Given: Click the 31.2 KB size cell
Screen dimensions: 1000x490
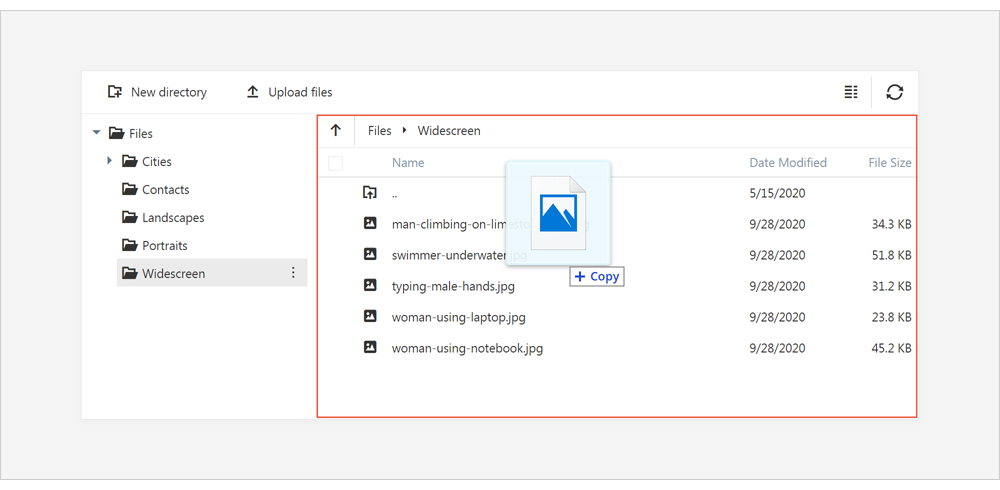Looking at the screenshot, I should tap(892, 286).
